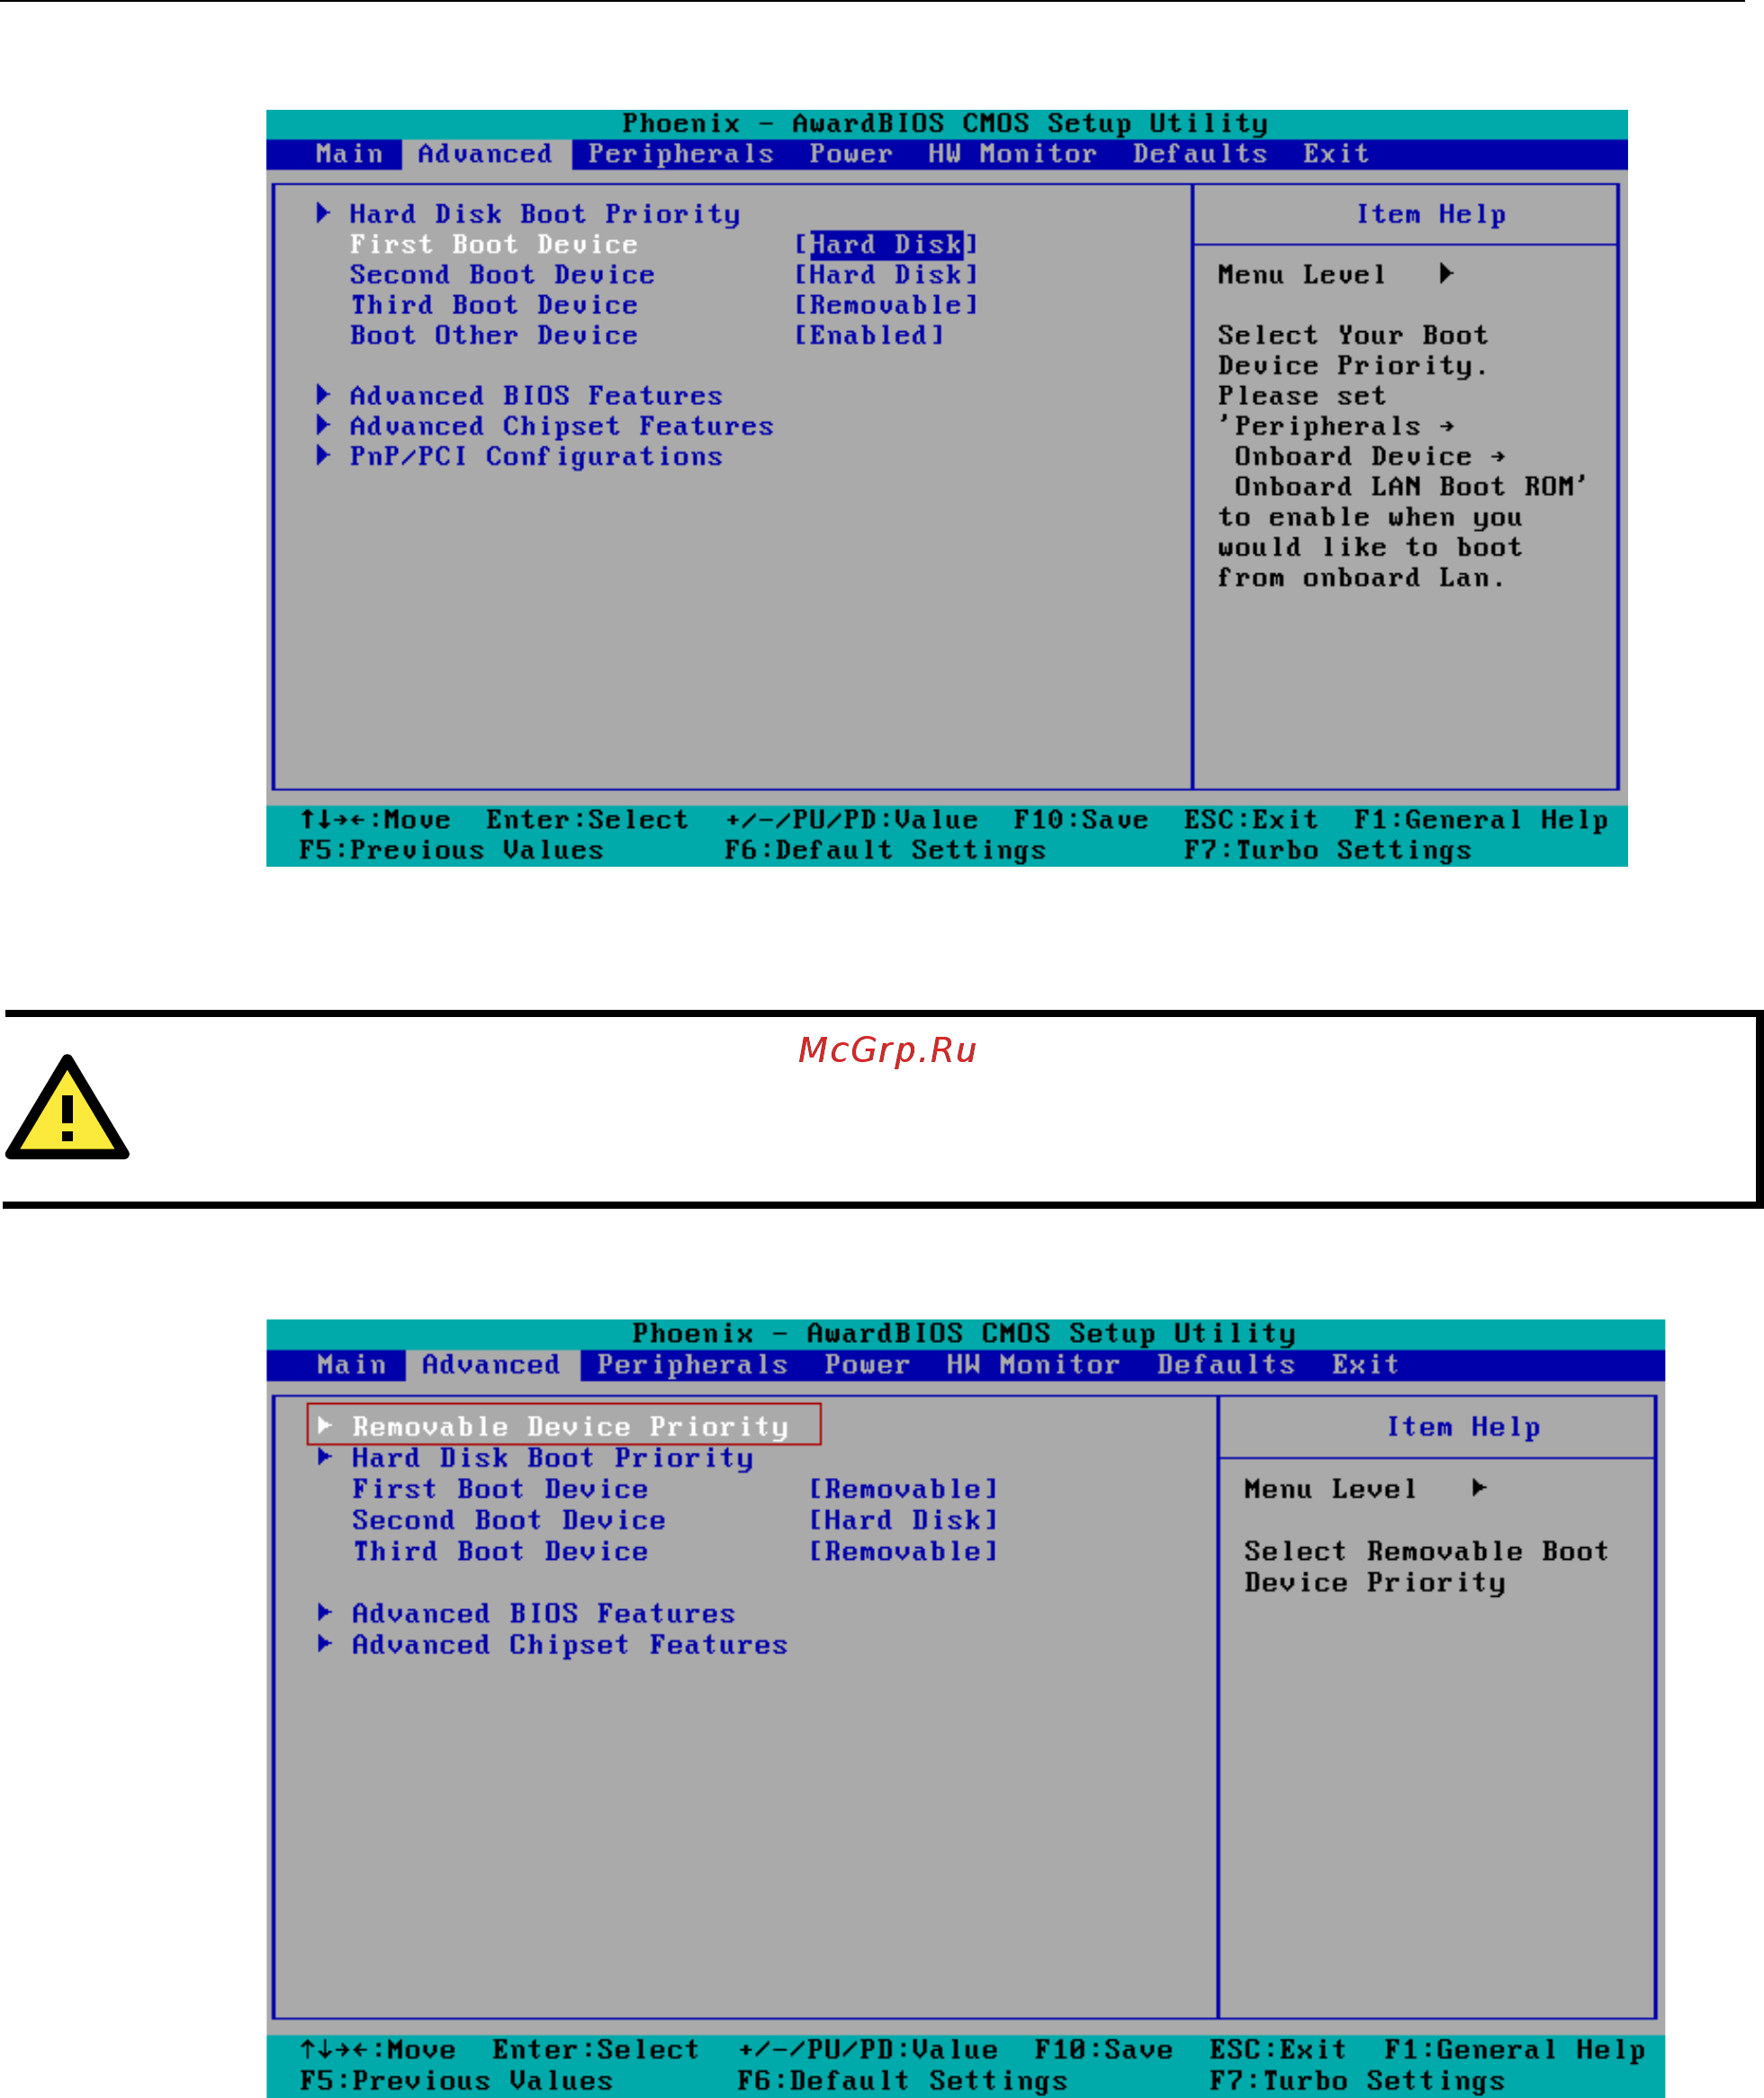Click F1:General Help hint in top footer
The width and height of the screenshot is (1764, 2098).
[x=1481, y=821]
